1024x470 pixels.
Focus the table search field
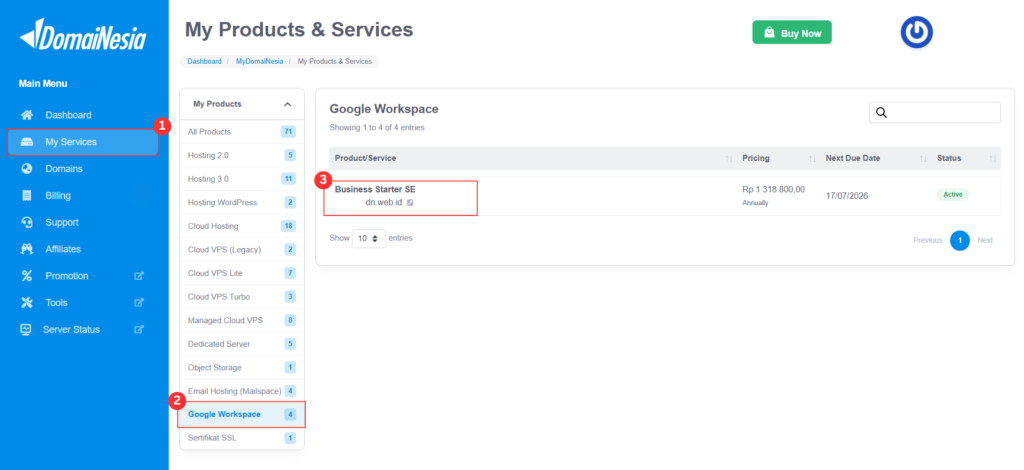pyautogui.click(x=935, y=112)
